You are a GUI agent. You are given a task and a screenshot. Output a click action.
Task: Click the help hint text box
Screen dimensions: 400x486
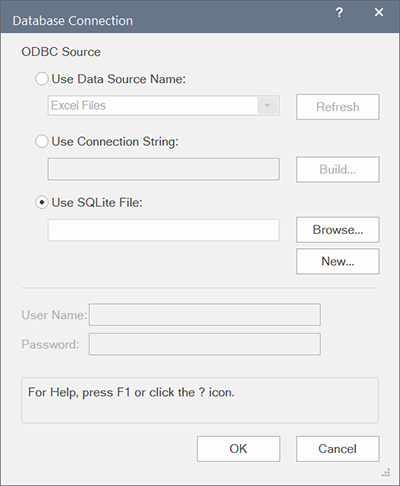pyautogui.click(x=200, y=400)
